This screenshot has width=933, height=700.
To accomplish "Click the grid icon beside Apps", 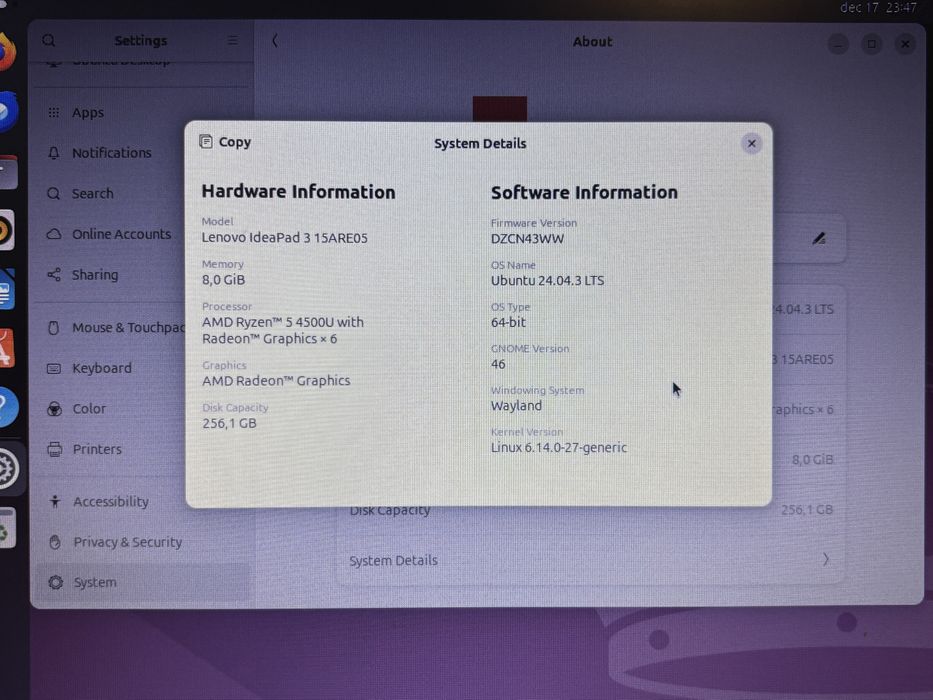I will pyautogui.click(x=54, y=112).
